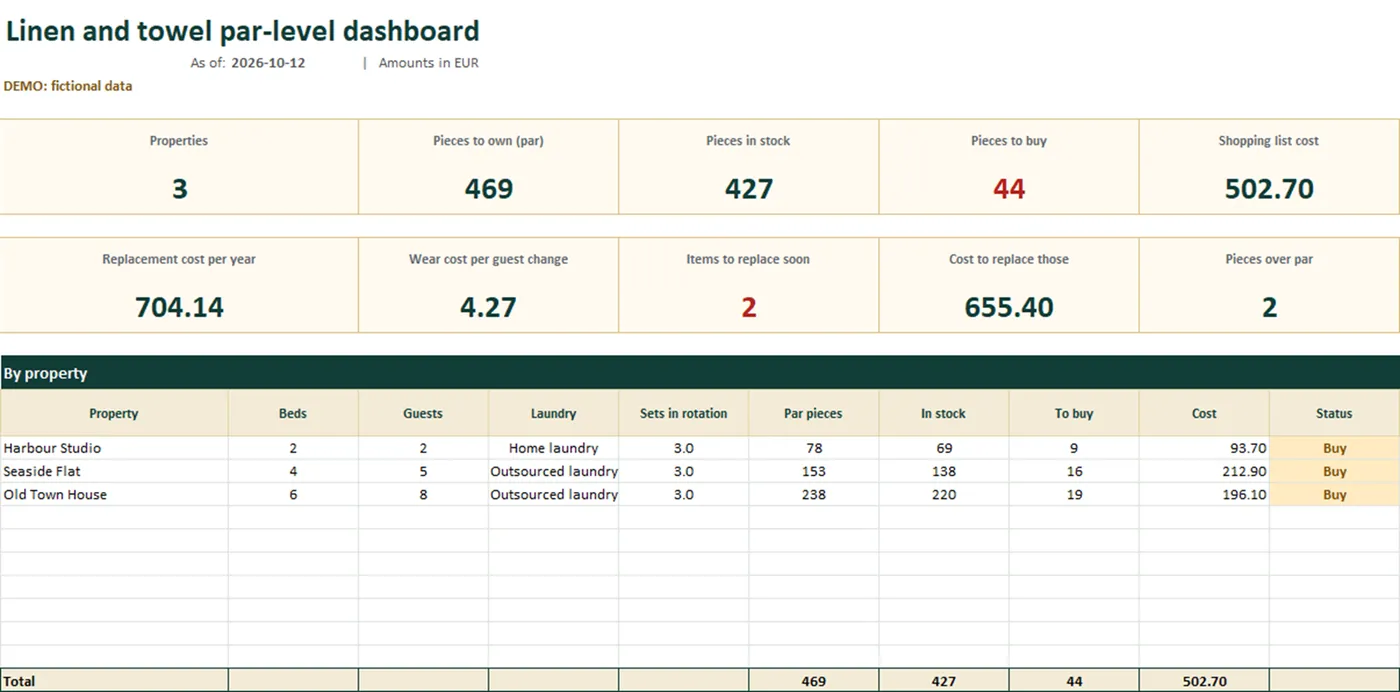The image size is (1400, 692).
Task: Click the as-of date 2026-10-12
Action: point(268,63)
